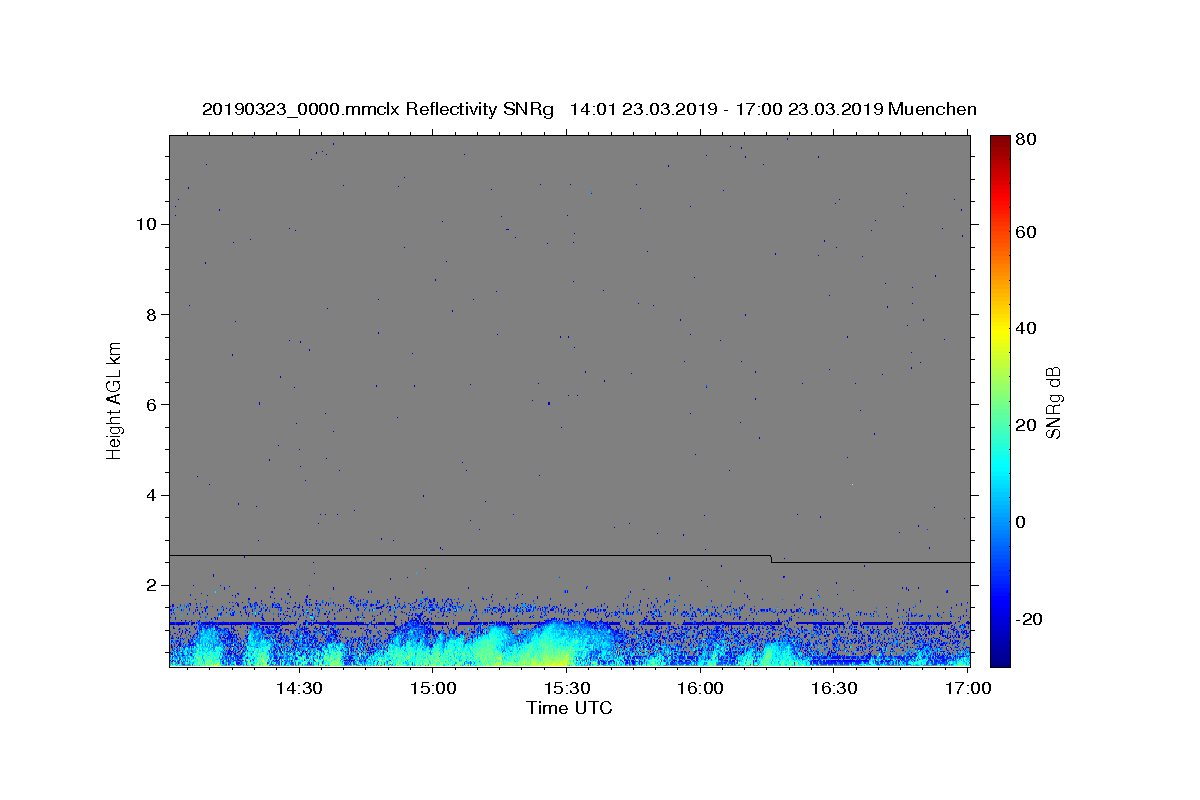Click the plot title text starting with 20190323_0000.mmclx
The height and width of the screenshot is (800, 1200).
pyautogui.click(x=589, y=109)
